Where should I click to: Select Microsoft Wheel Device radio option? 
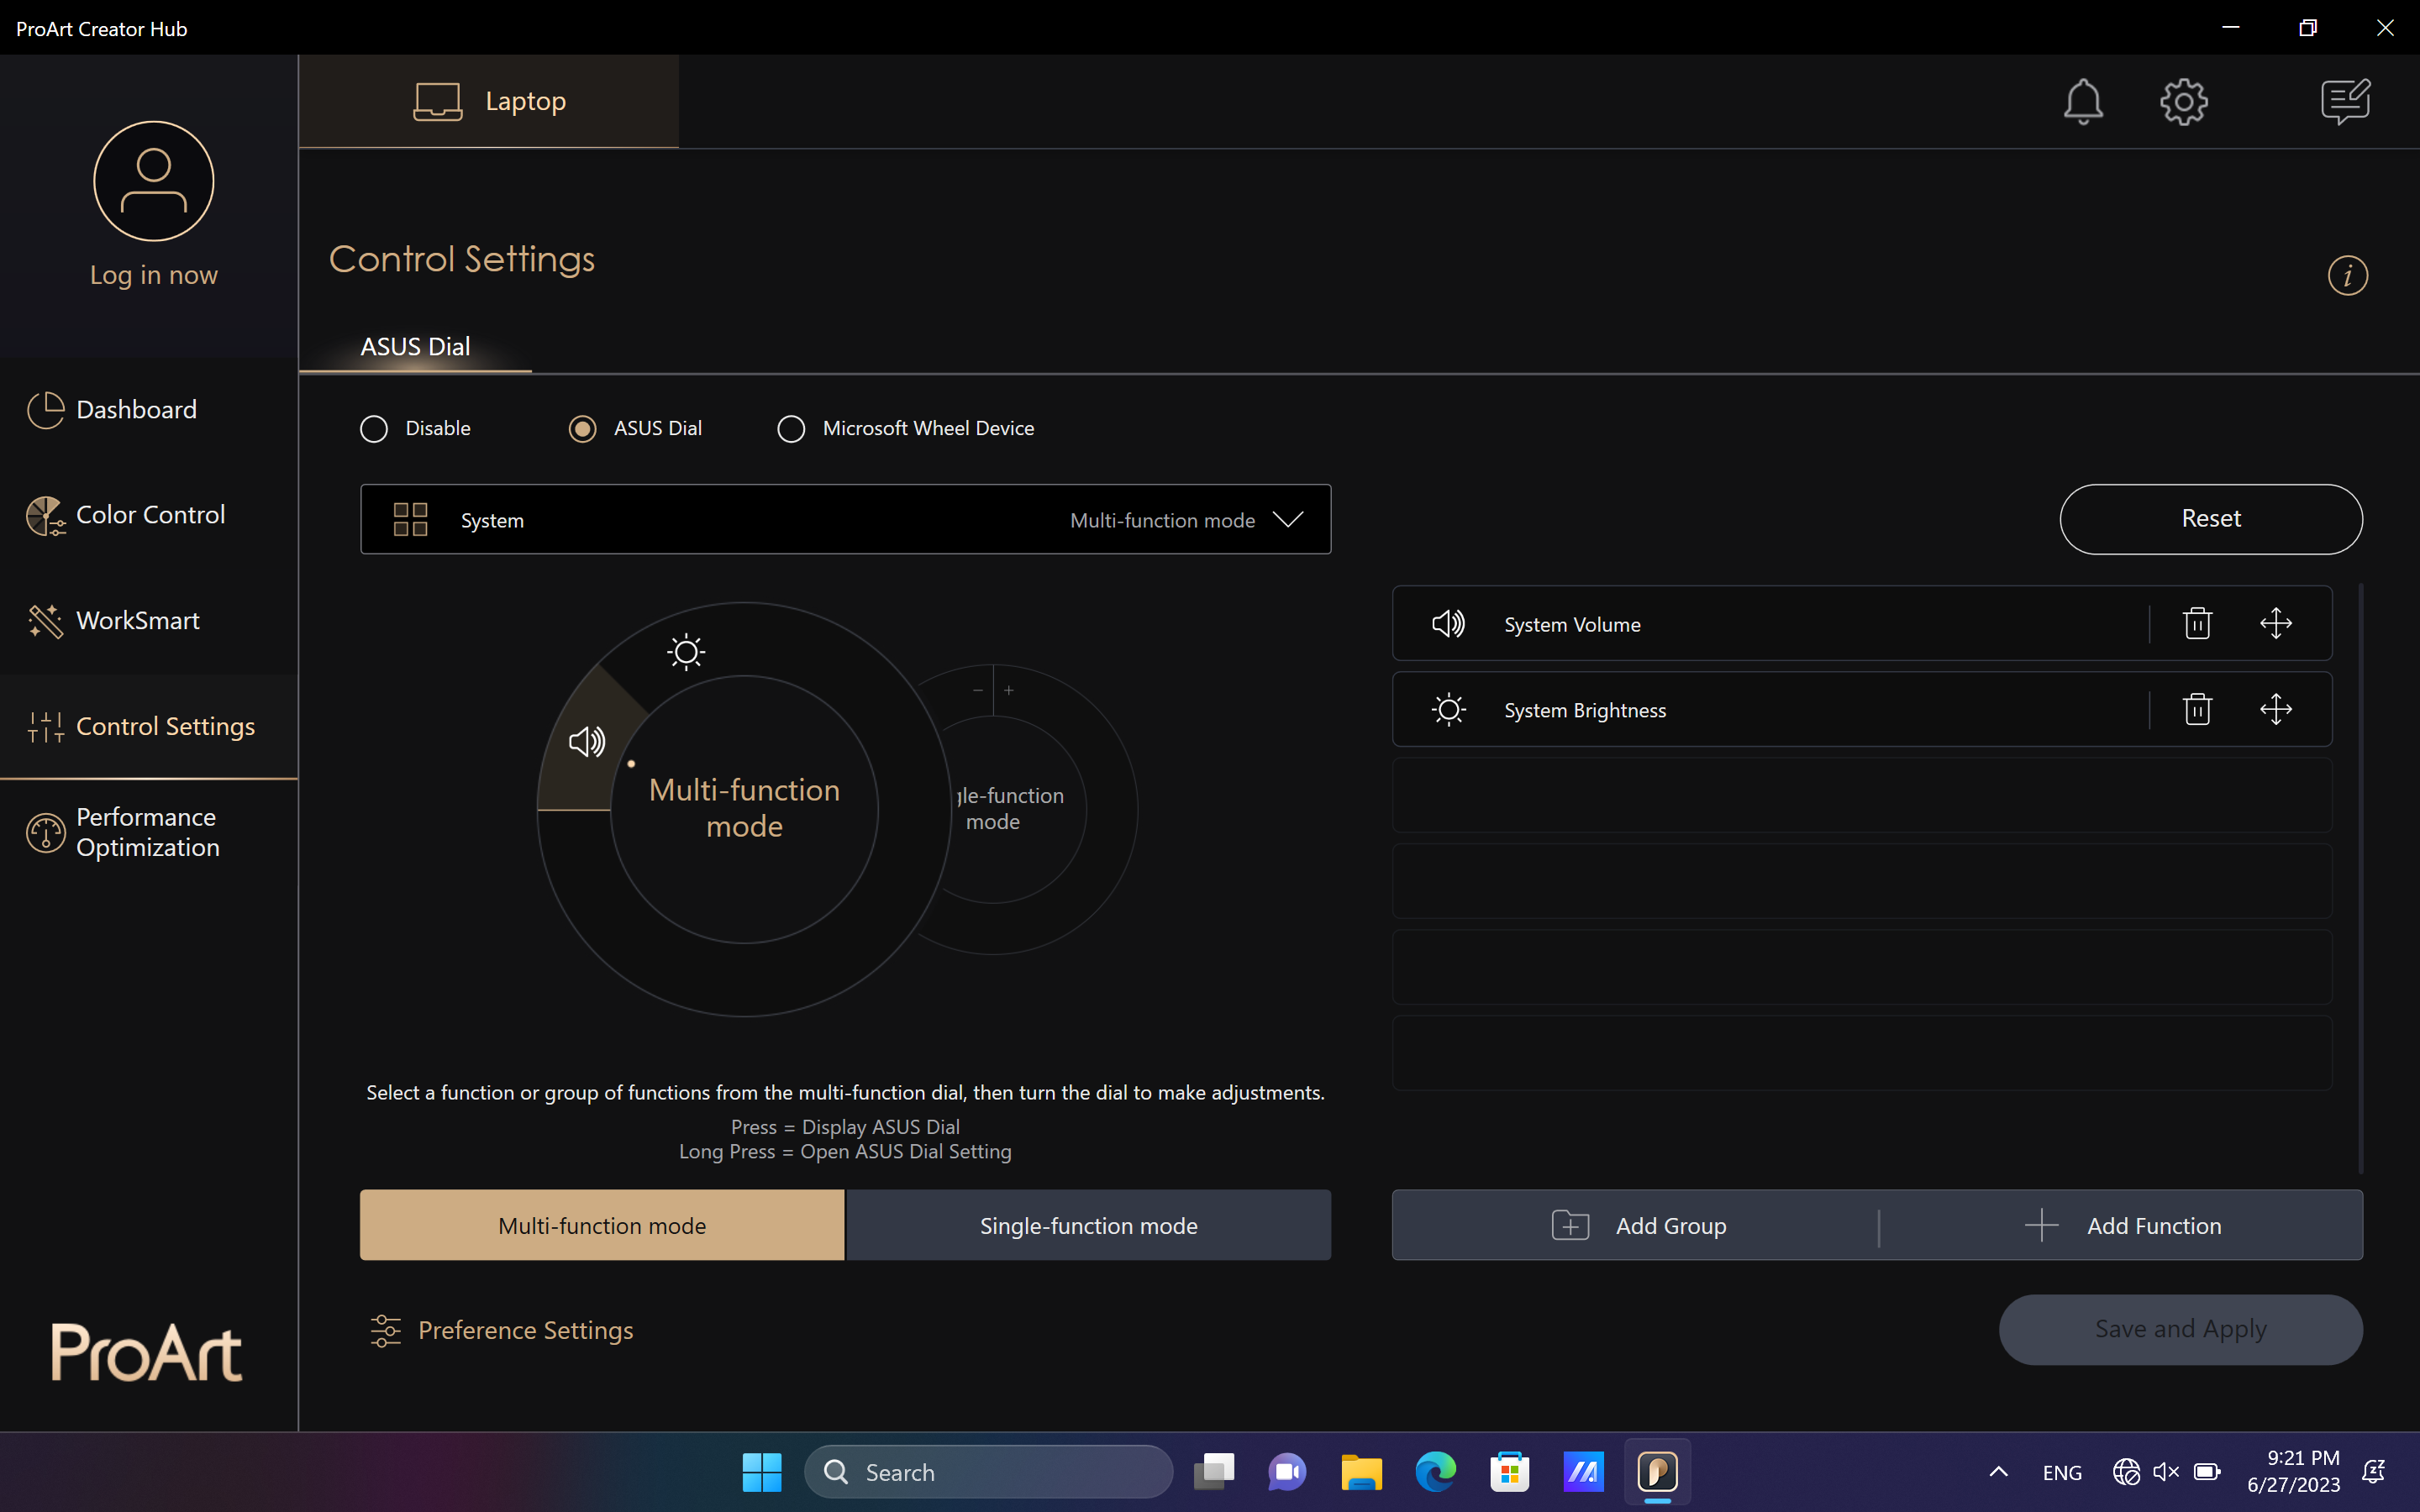(x=791, y=429)
